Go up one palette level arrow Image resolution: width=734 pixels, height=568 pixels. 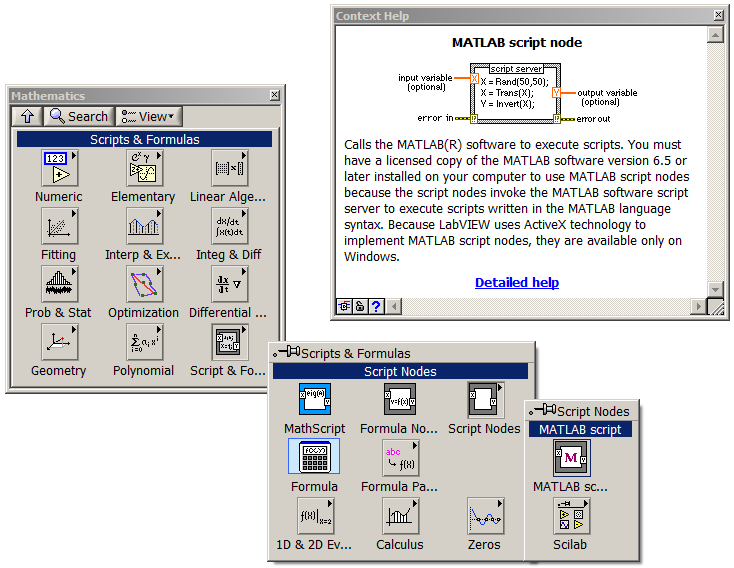pos(27,116)
